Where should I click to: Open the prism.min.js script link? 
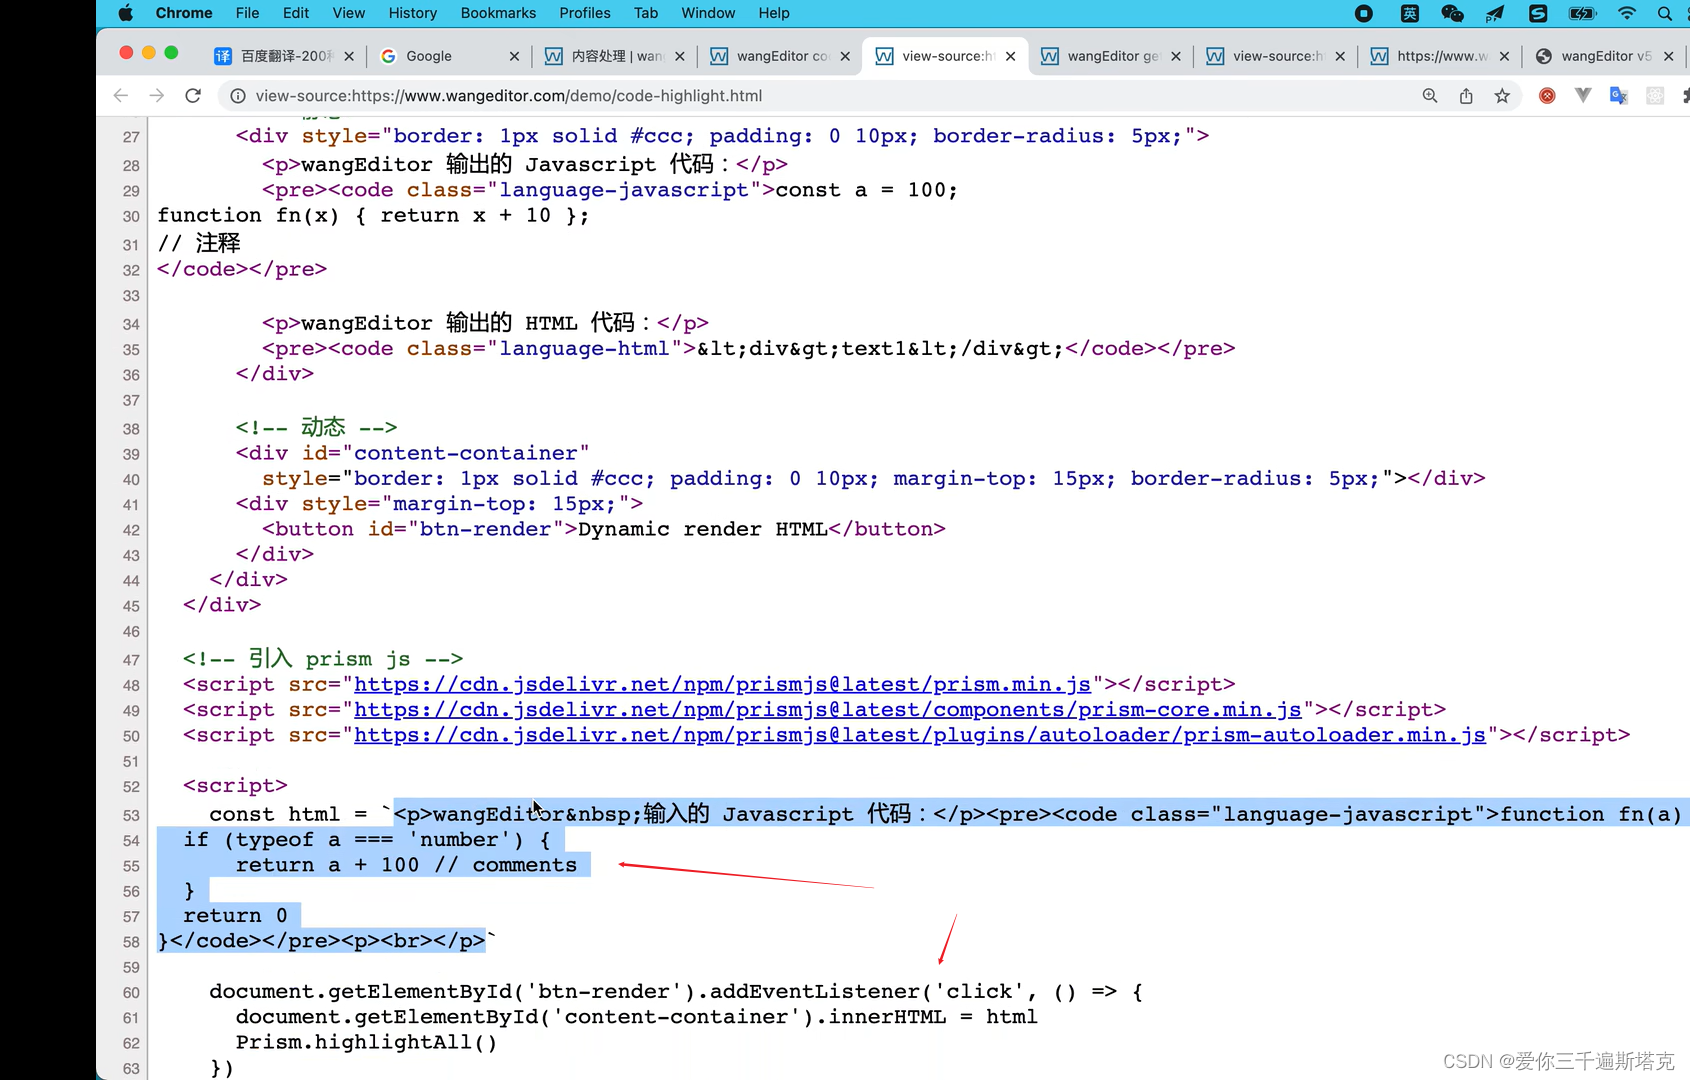722,685
